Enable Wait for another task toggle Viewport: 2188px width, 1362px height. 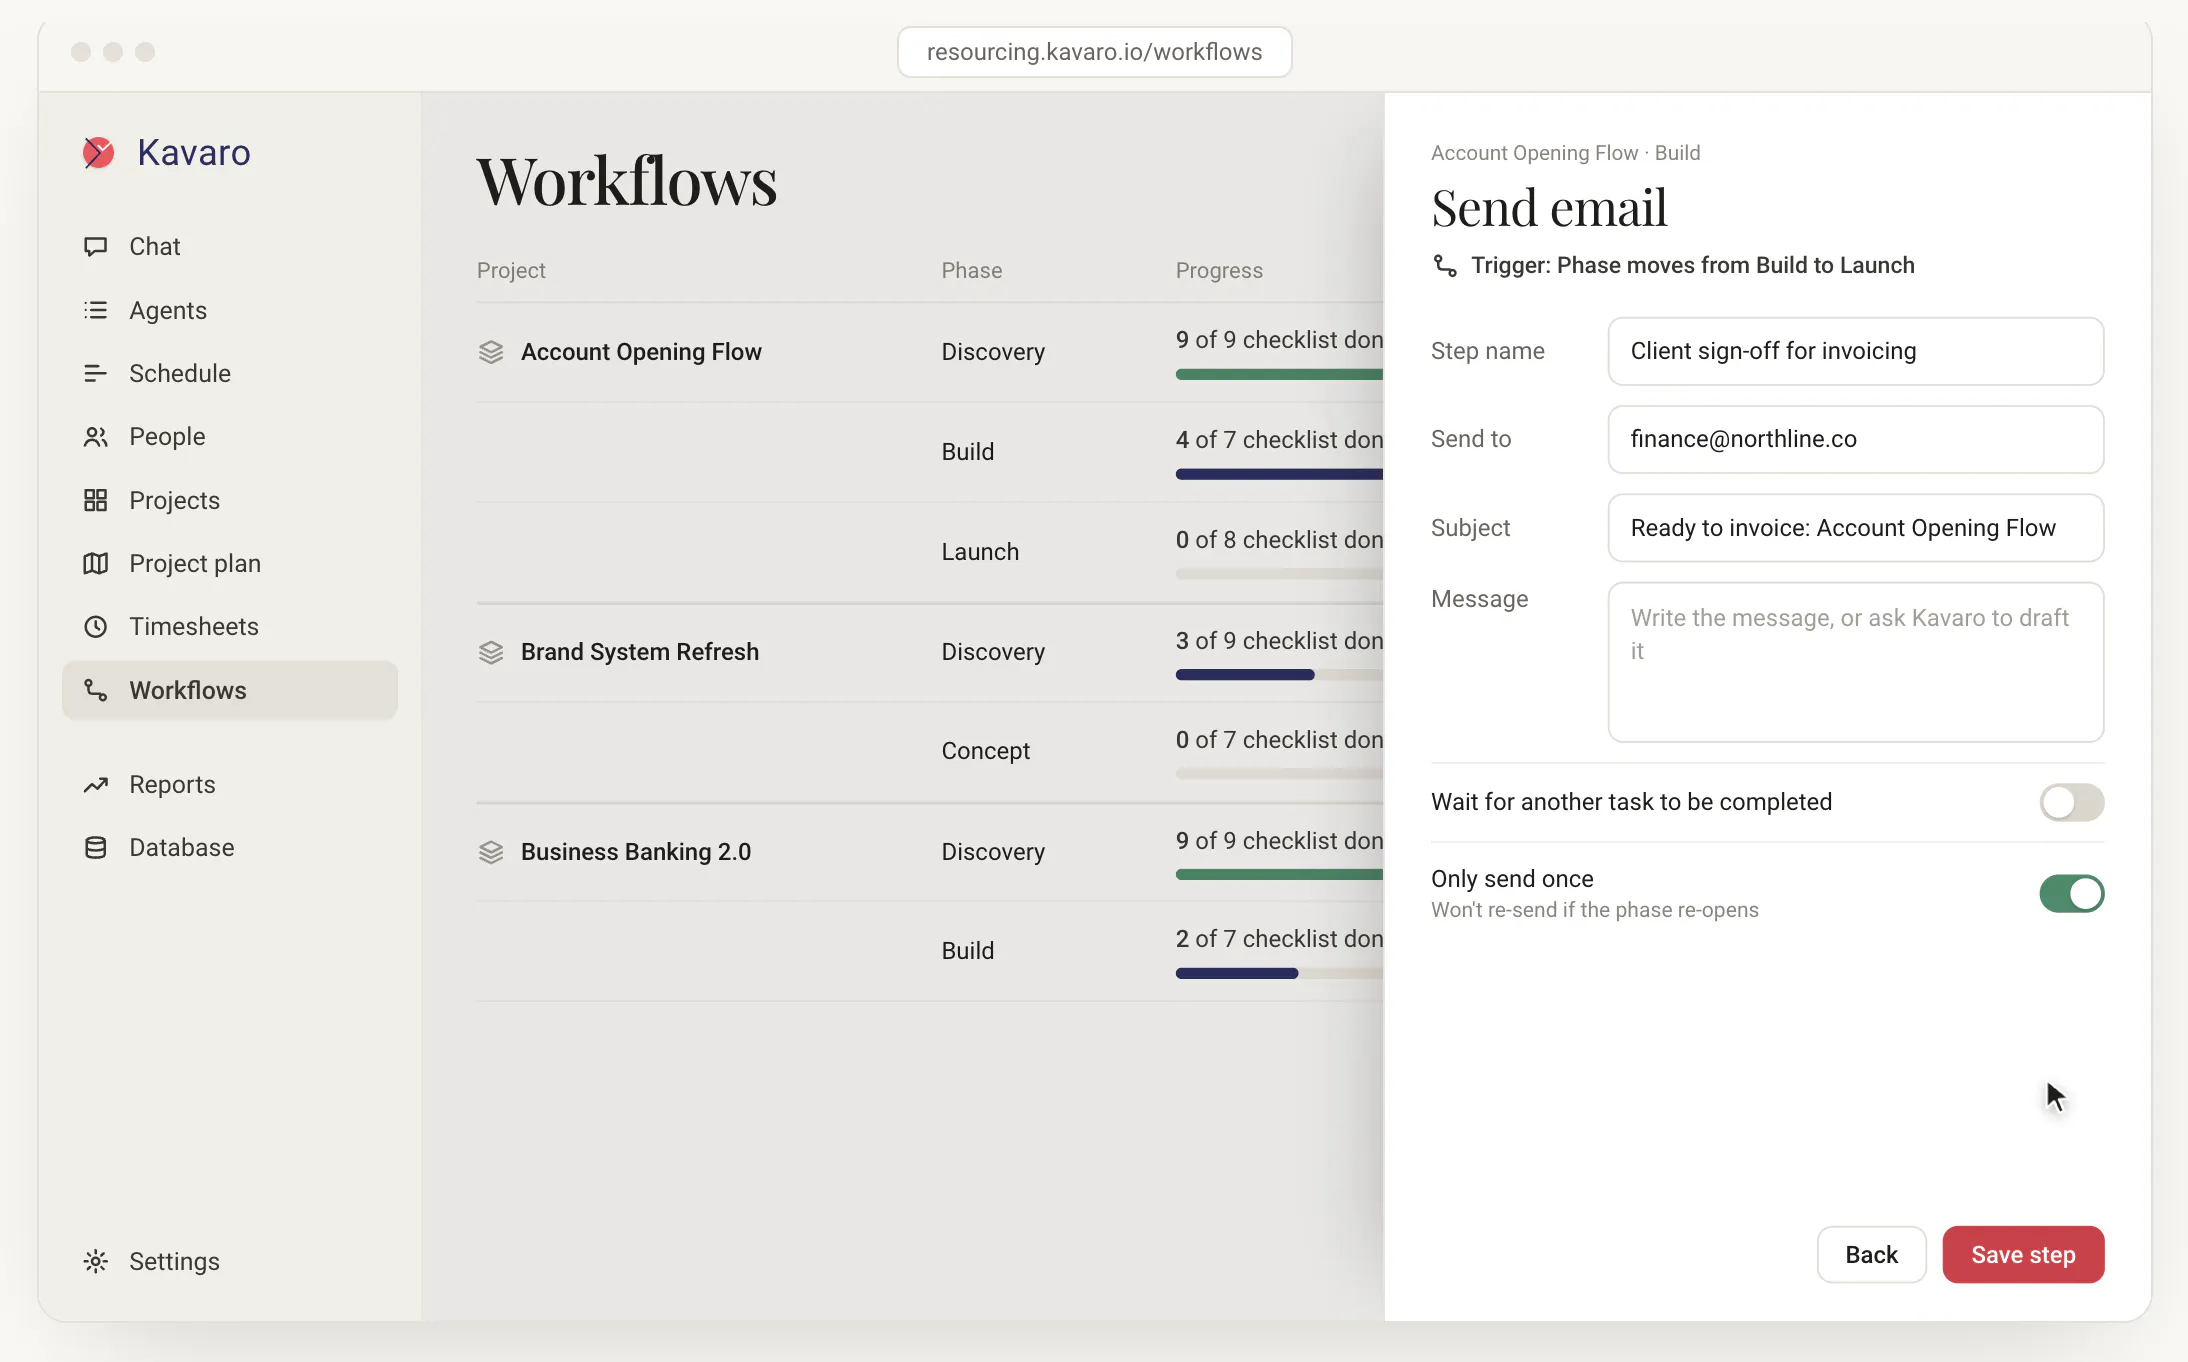(x=2072, y=802)
